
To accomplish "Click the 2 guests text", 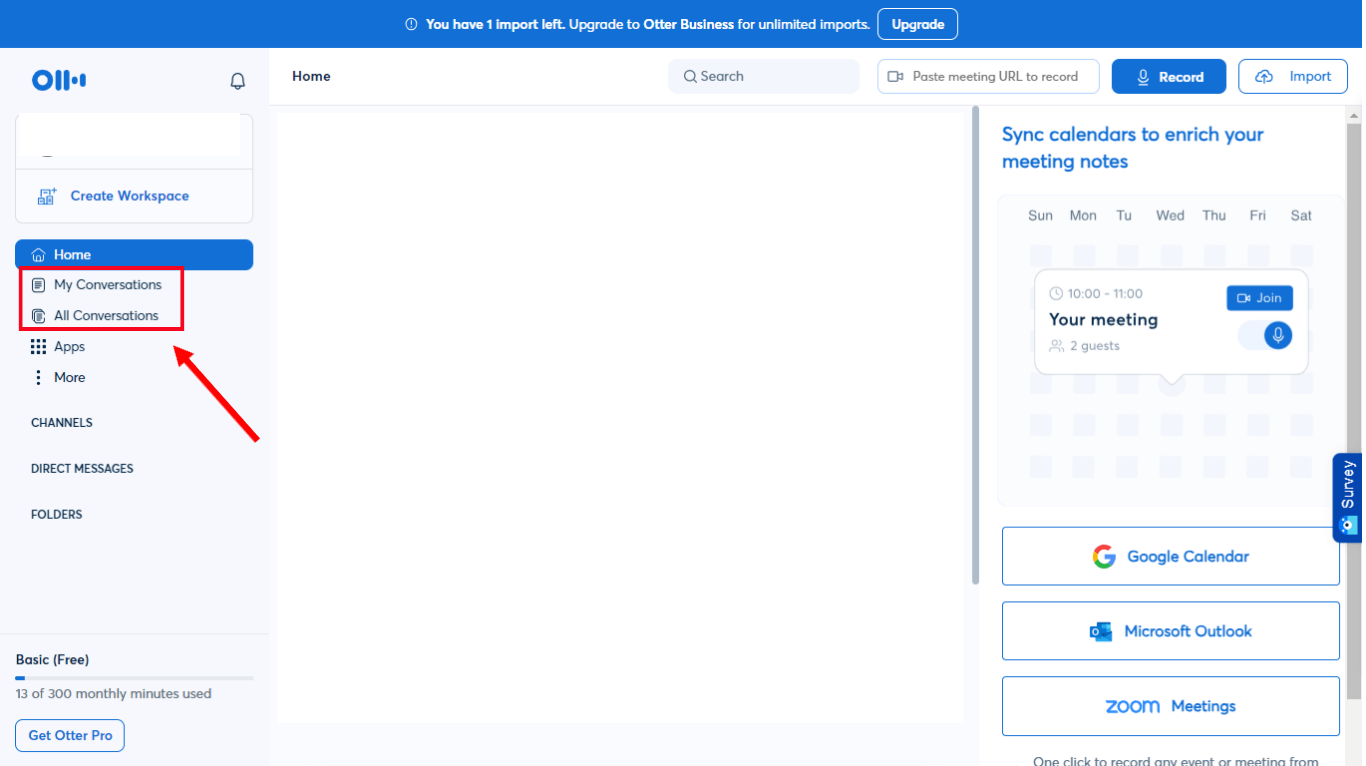I will coord(1095,346).
